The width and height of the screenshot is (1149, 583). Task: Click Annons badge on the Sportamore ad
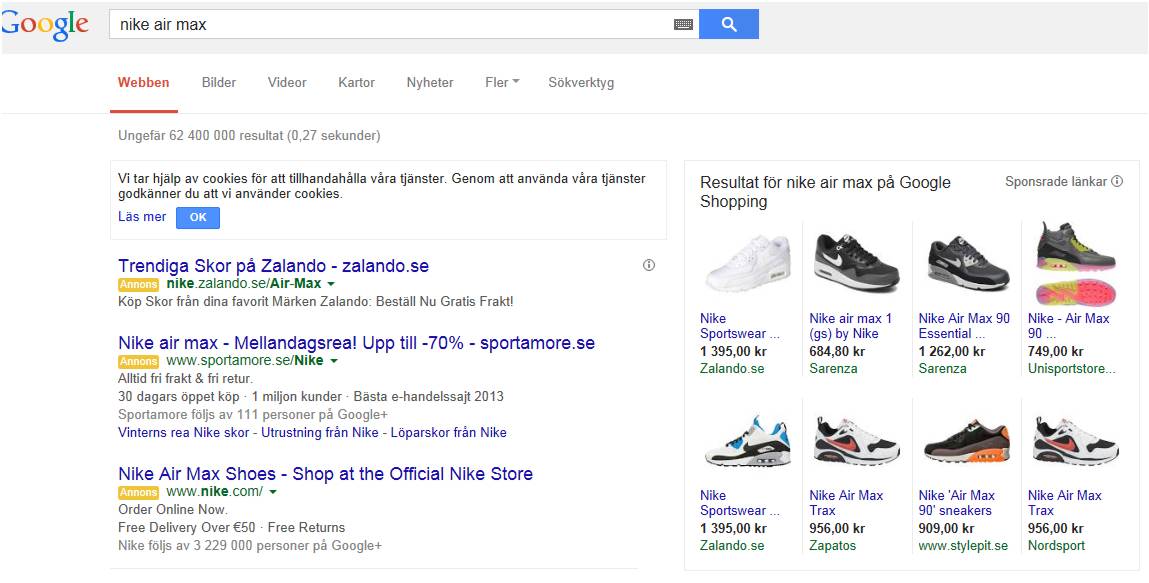pyautogui.click(x=138, y=361)
